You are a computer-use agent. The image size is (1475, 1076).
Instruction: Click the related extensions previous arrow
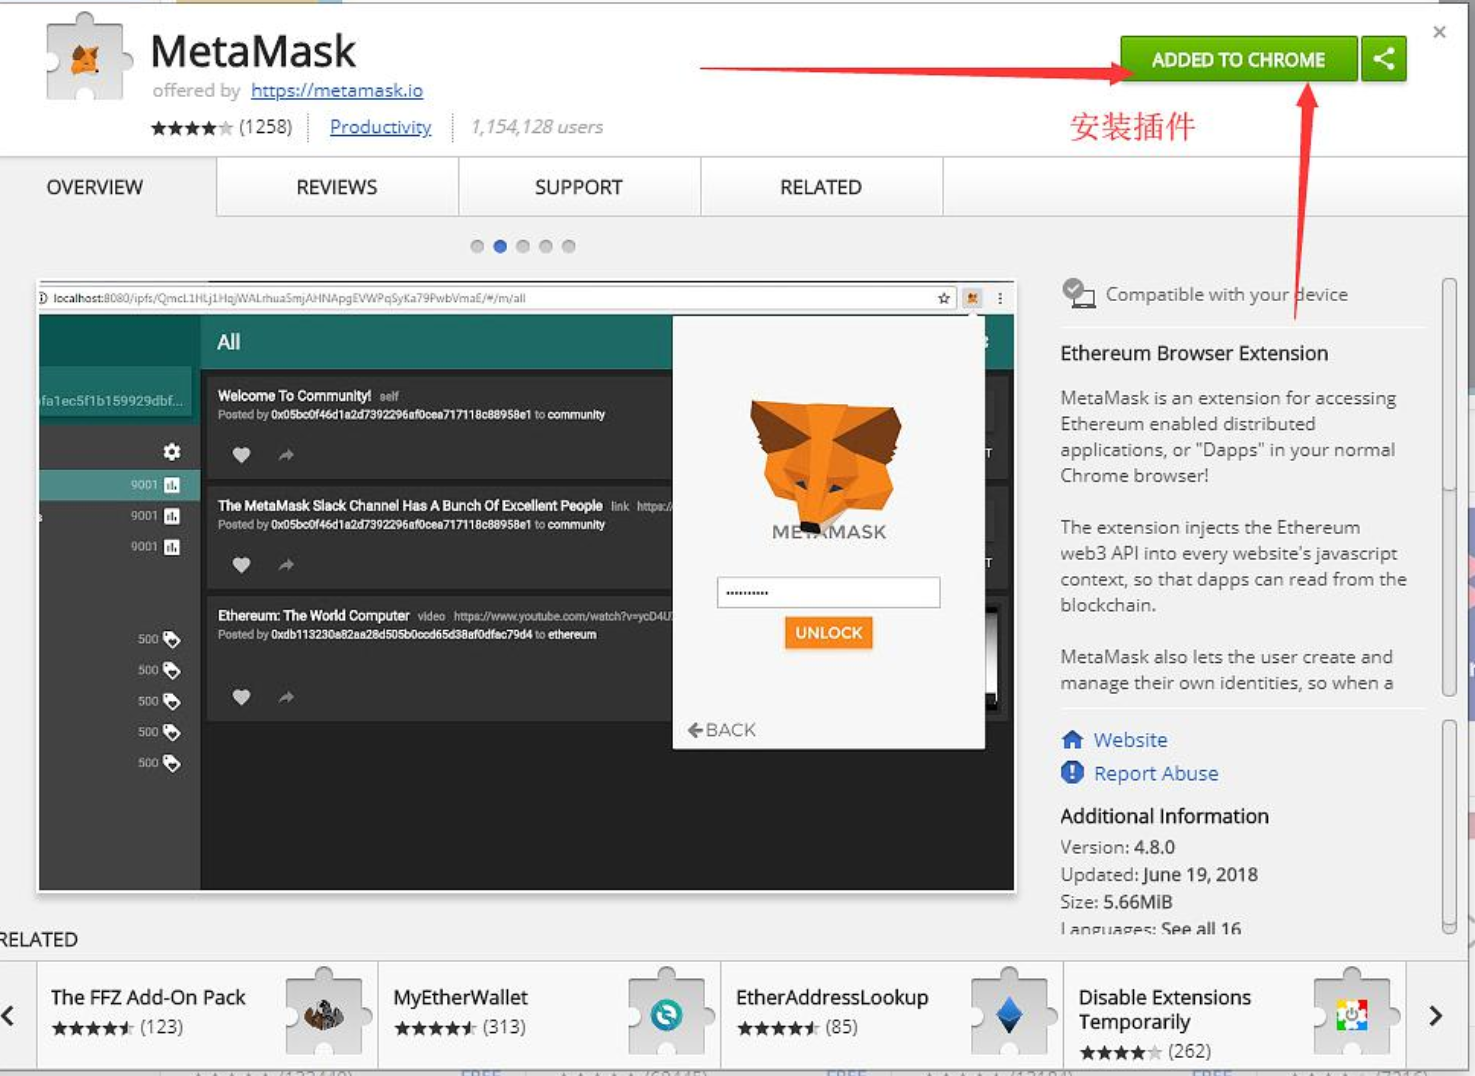[9, 1016]
